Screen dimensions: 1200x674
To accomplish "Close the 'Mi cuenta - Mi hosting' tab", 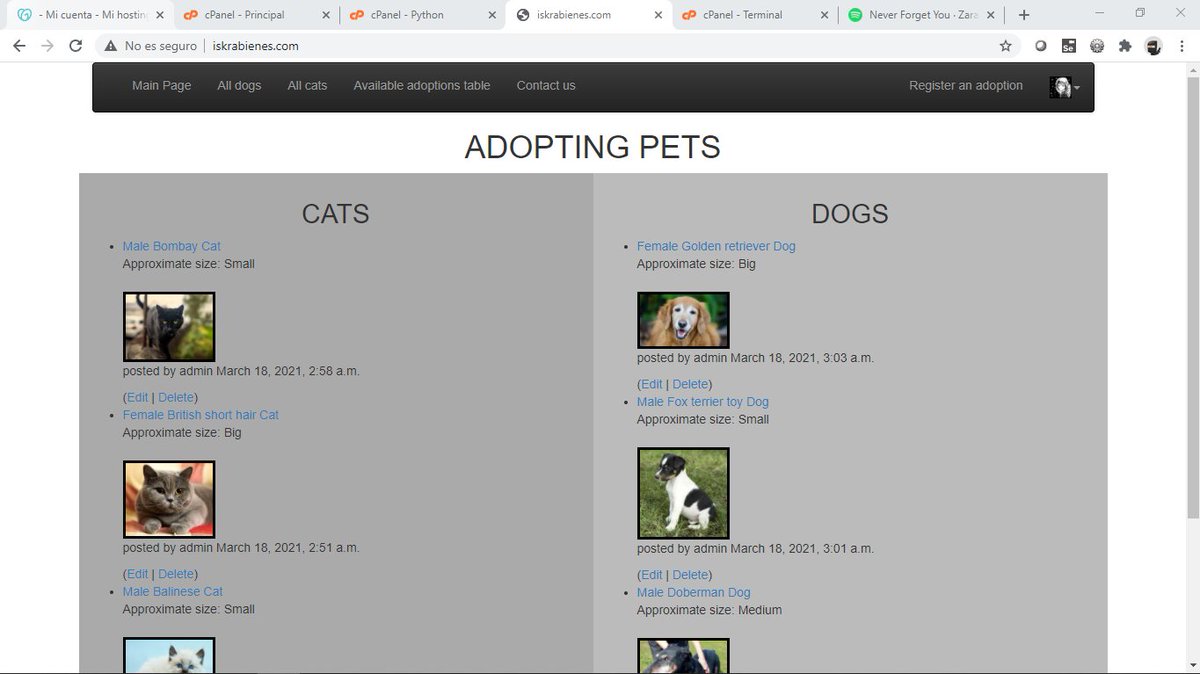I will coord(160,15).
